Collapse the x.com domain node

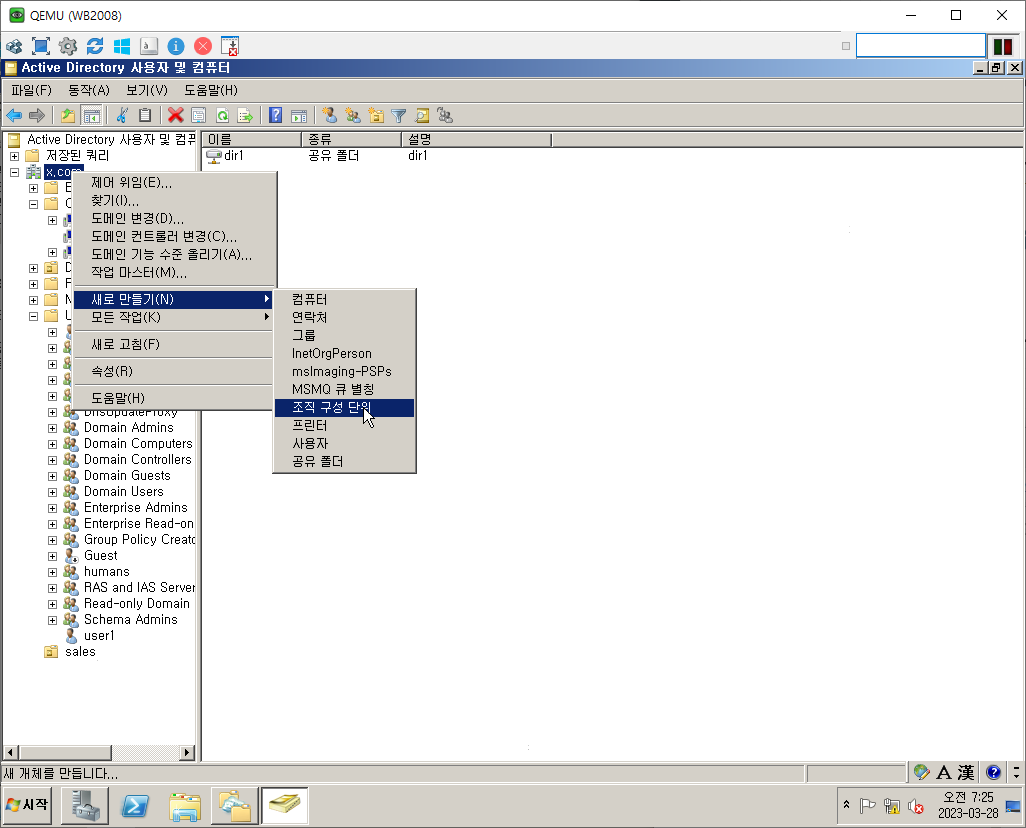pos(14,172)
